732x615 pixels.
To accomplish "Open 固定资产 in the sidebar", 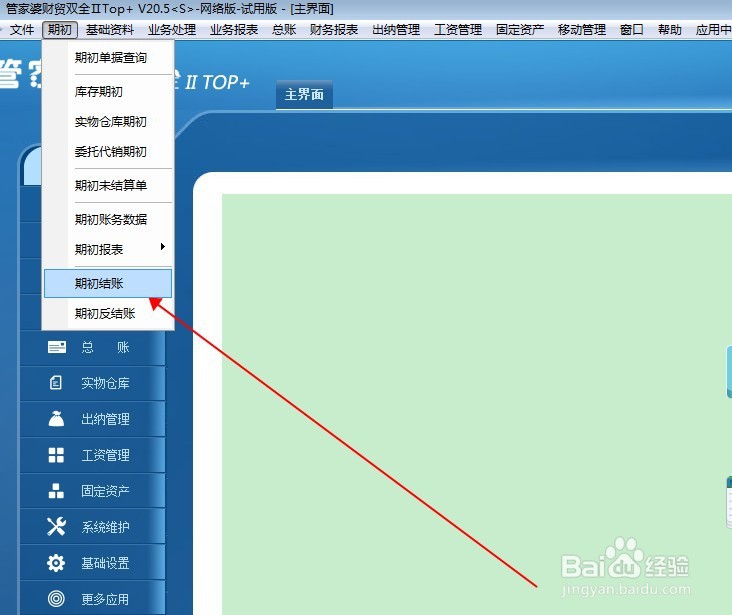I will pyautogui.click(x=106, y=491).
